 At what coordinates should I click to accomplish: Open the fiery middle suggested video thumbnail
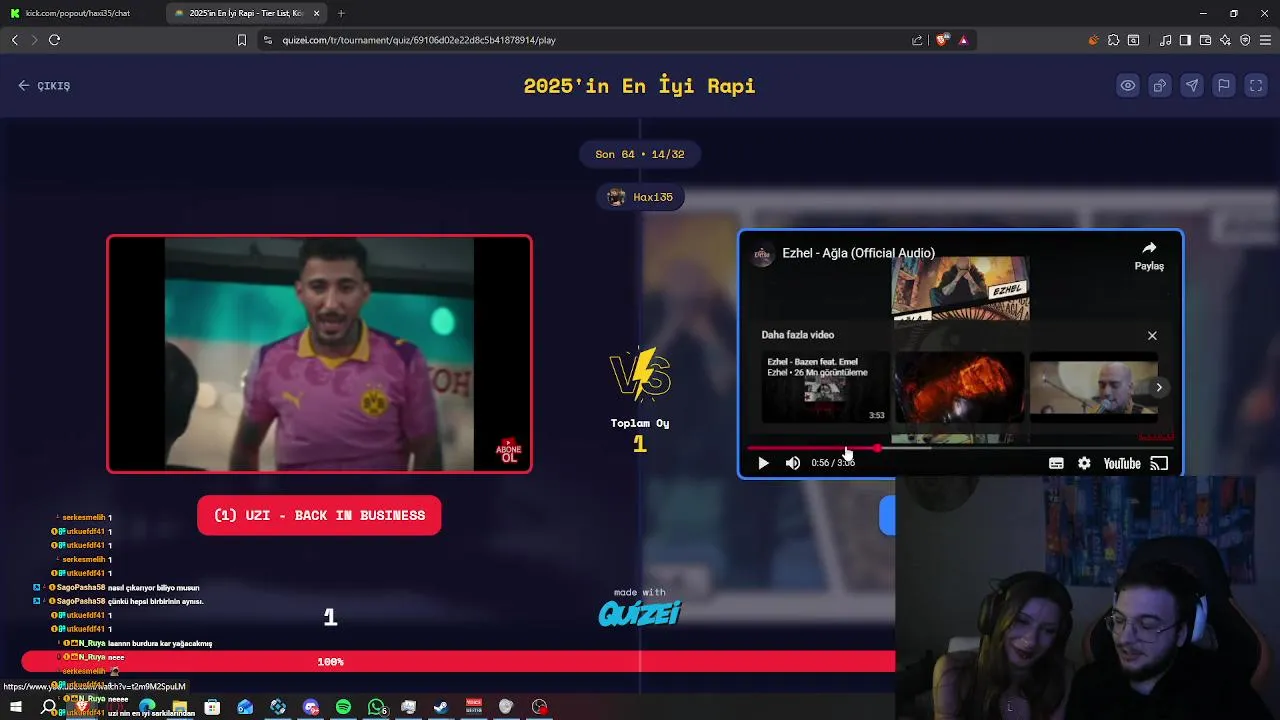pos(959,387)
